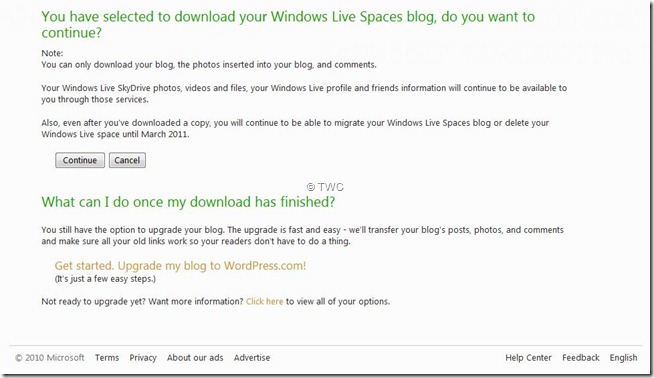This screenshot has width=654, height=378.
Task: Visit the 'About our ads' link
Action: click(195, 358)
